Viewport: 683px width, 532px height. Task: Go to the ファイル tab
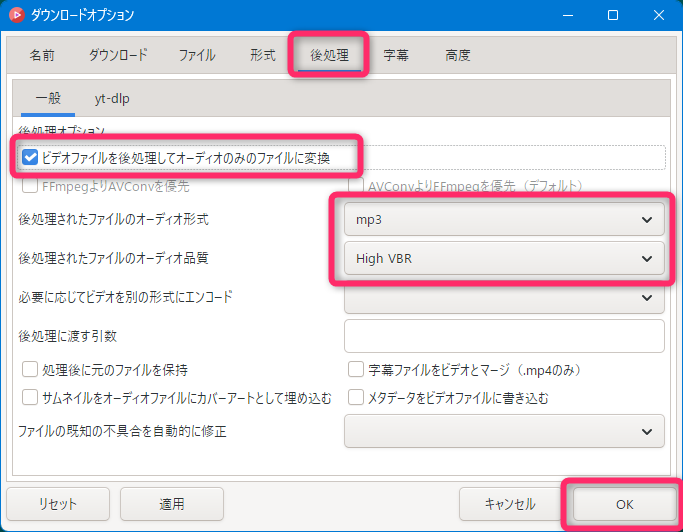click(x=197, y=55)
